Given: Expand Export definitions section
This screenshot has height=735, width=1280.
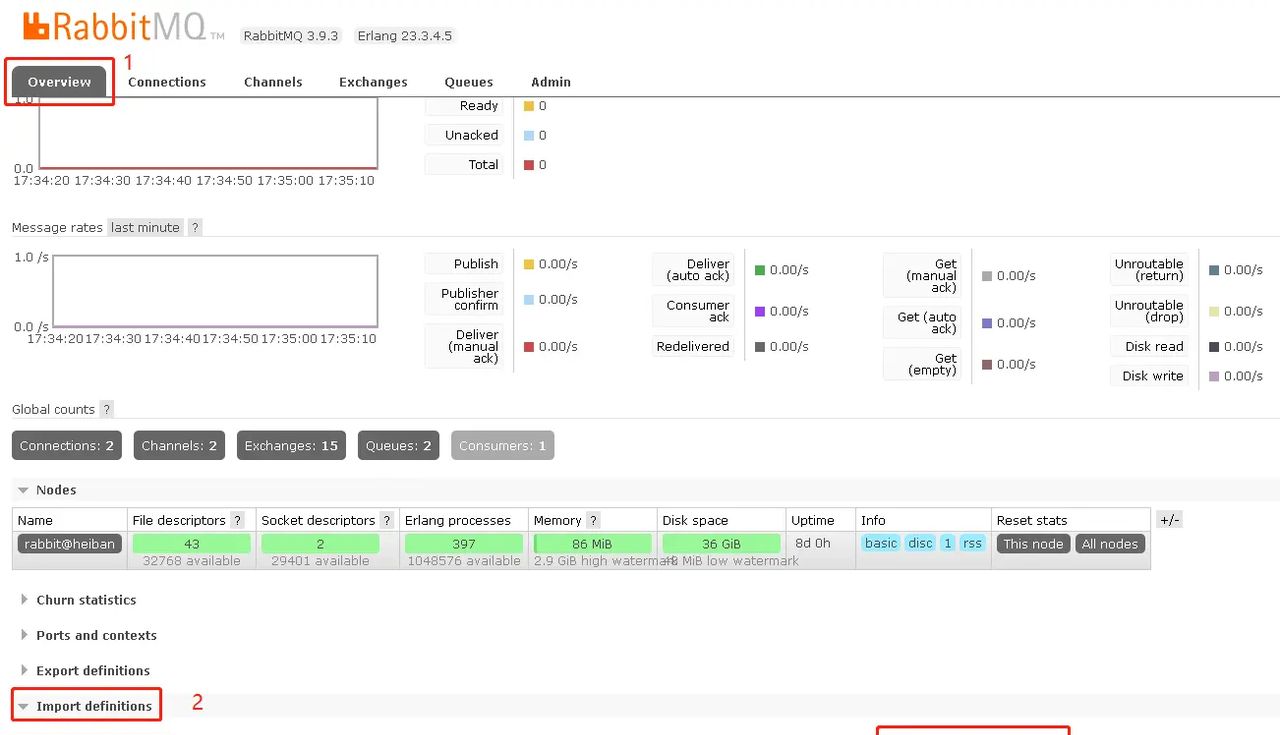Looking at the screenshot, I should point(93,671).
